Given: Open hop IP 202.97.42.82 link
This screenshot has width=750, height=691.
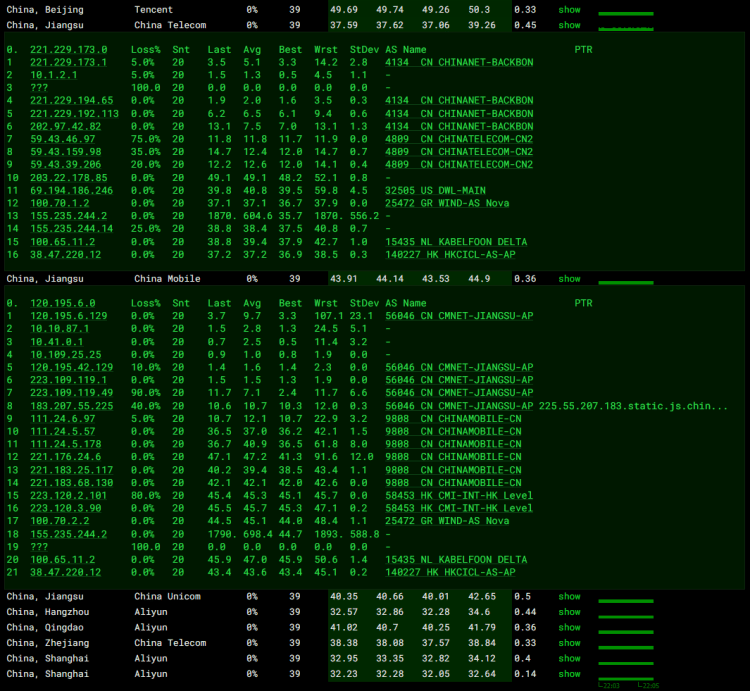Looking at the screenshot, I should pos(66,126).
